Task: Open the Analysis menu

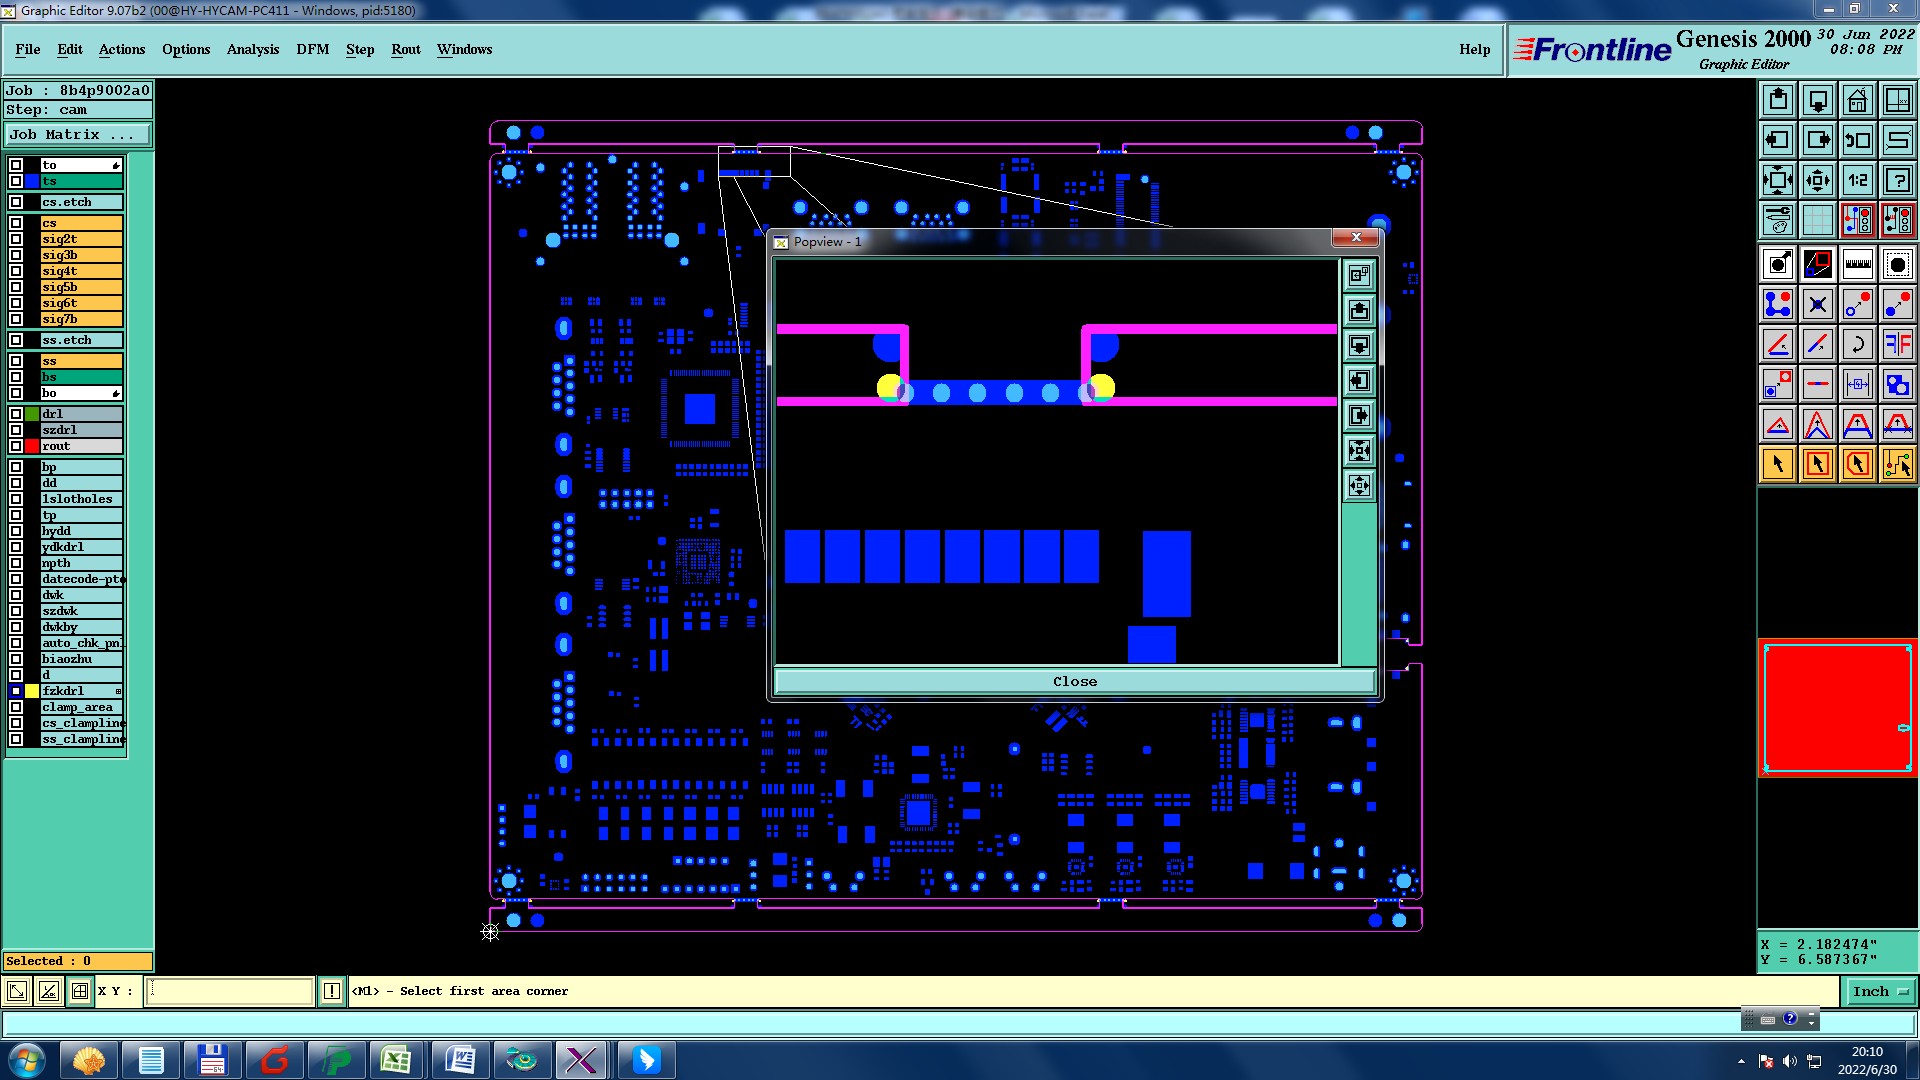Action: (252, 49)
